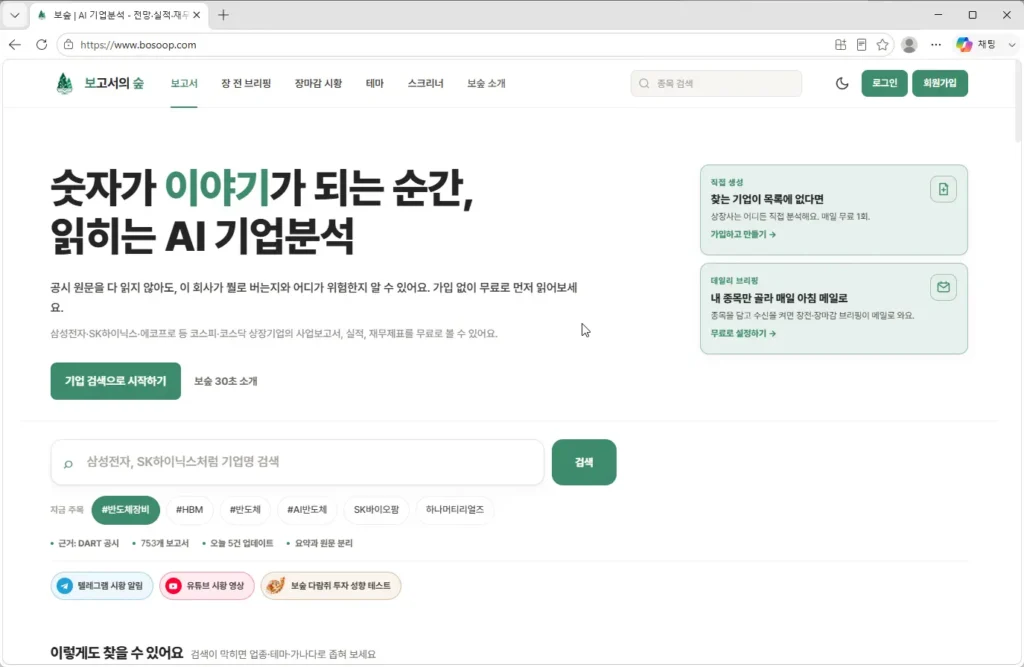1024x667 pixels.
Task: Click the 보고서의 숲 tree logo
Action: (x=64, y=84)
